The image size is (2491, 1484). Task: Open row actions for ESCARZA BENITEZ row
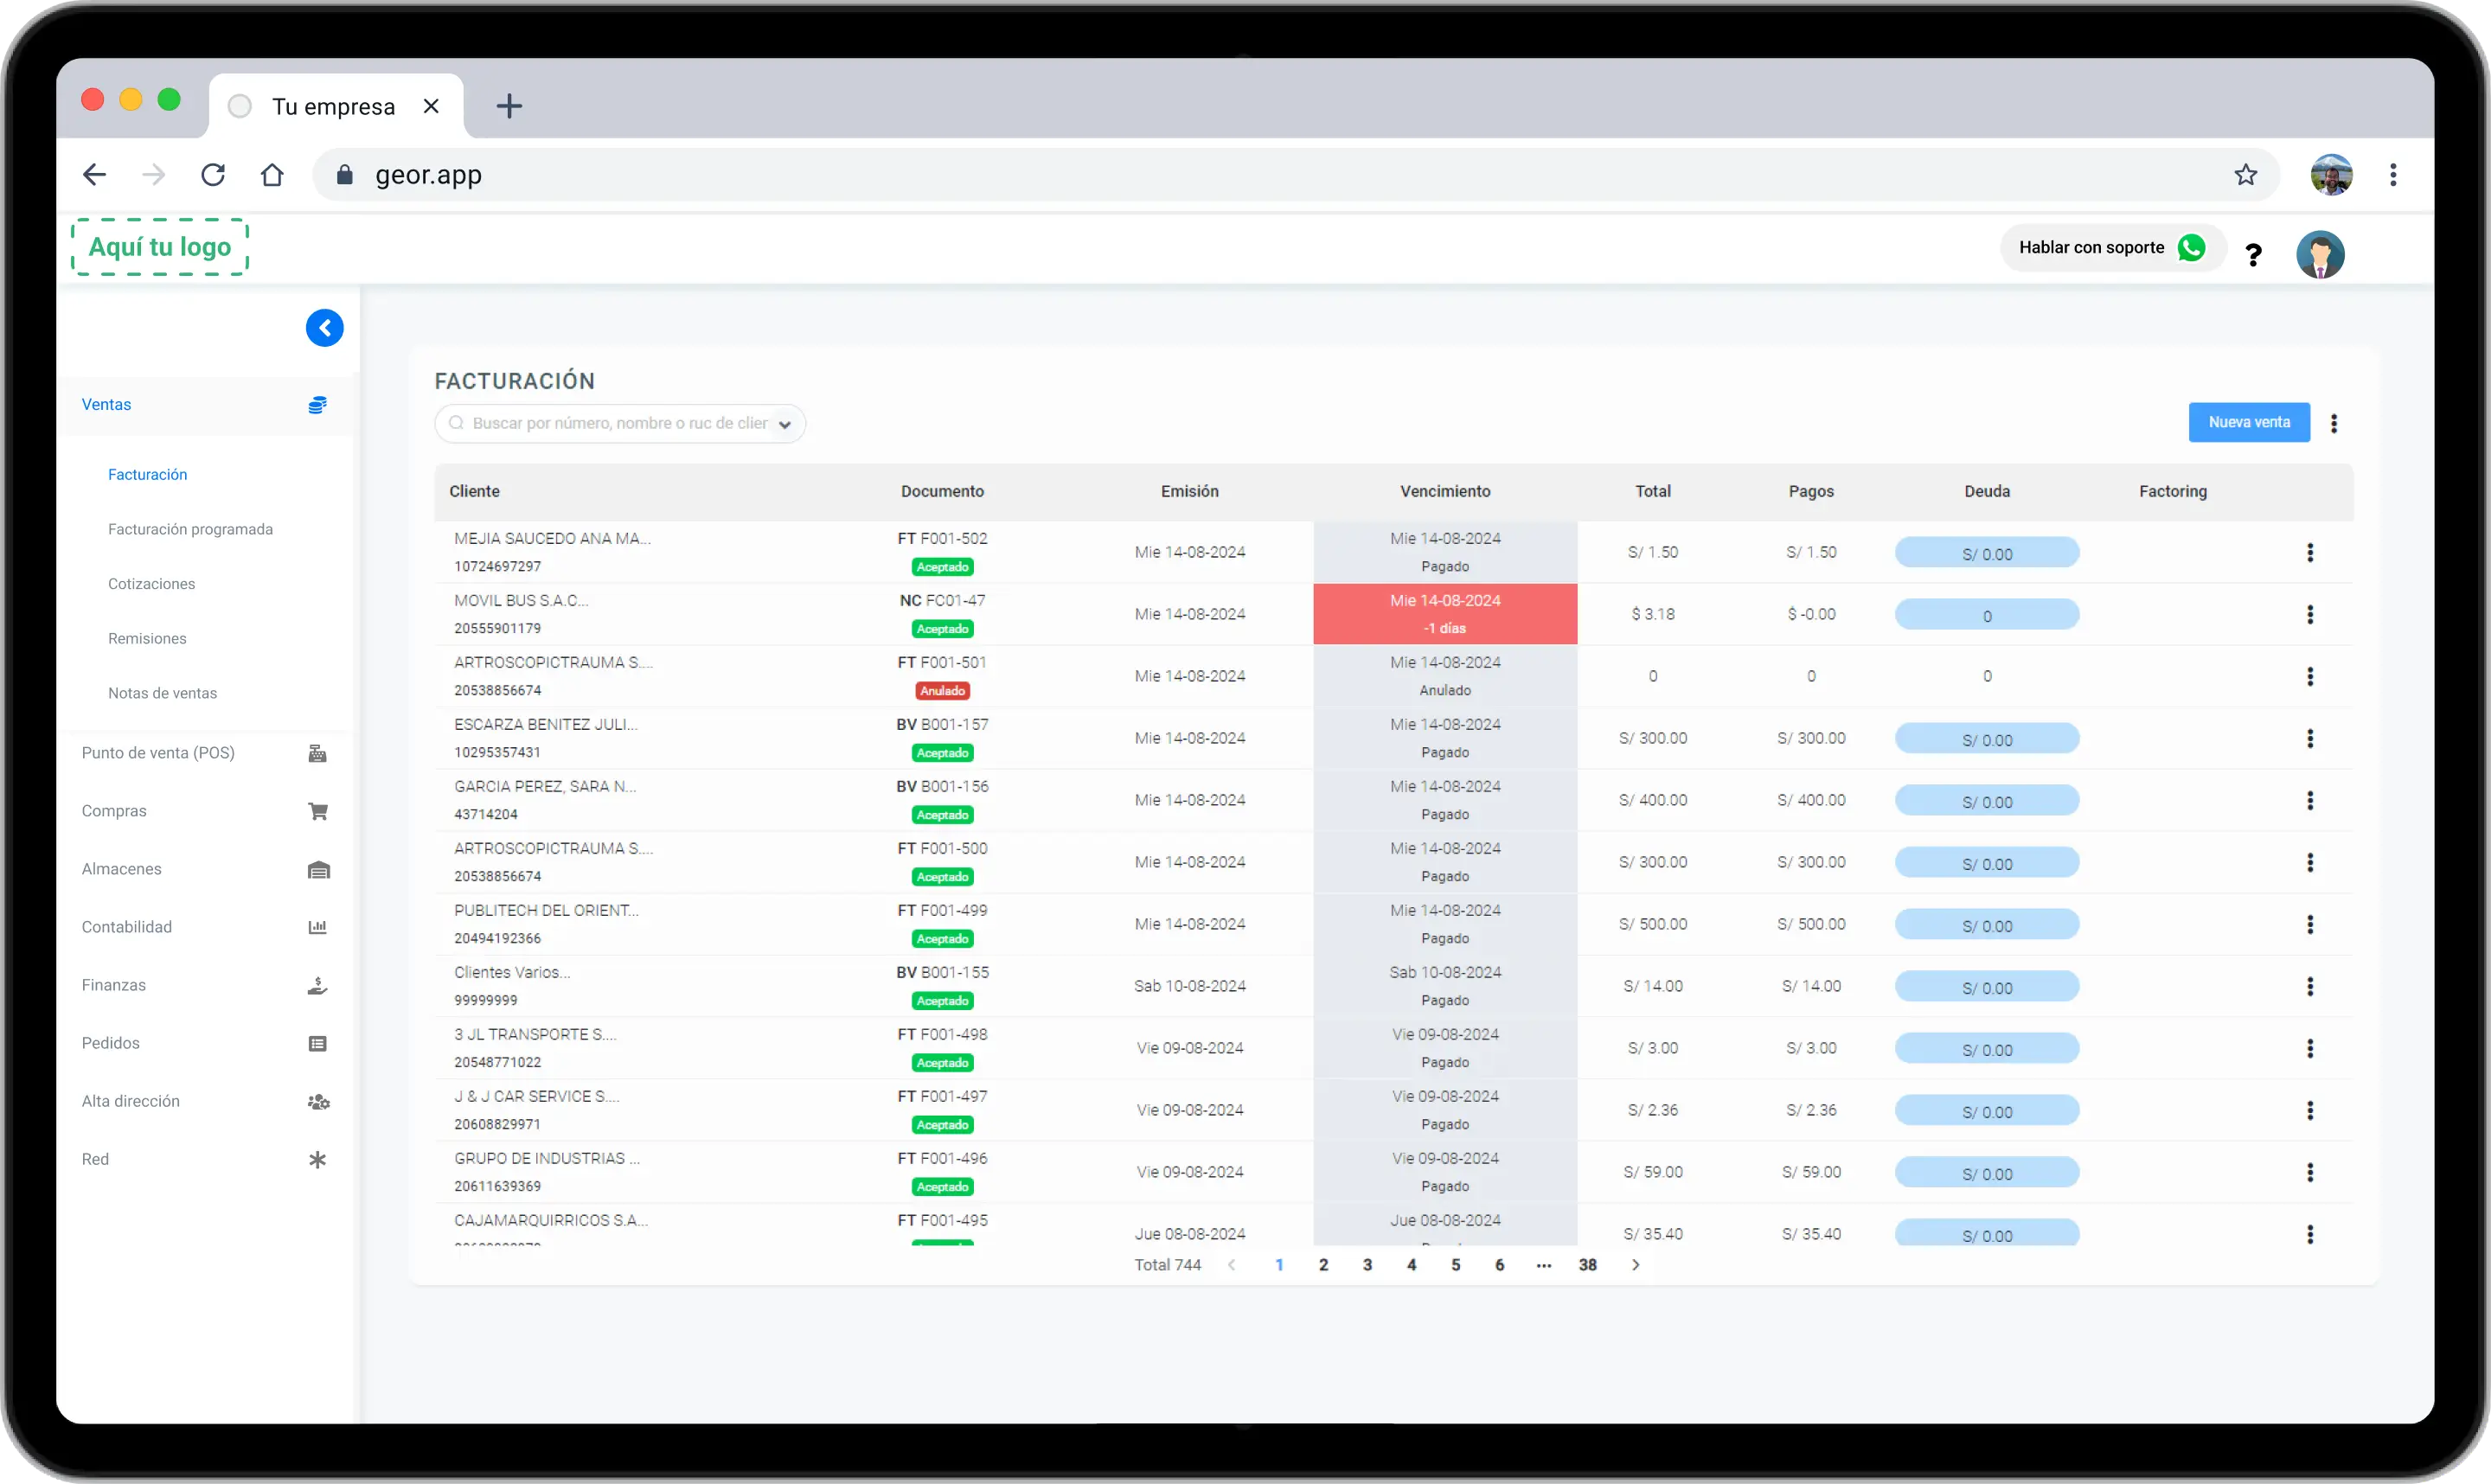tap(2309, 738)
